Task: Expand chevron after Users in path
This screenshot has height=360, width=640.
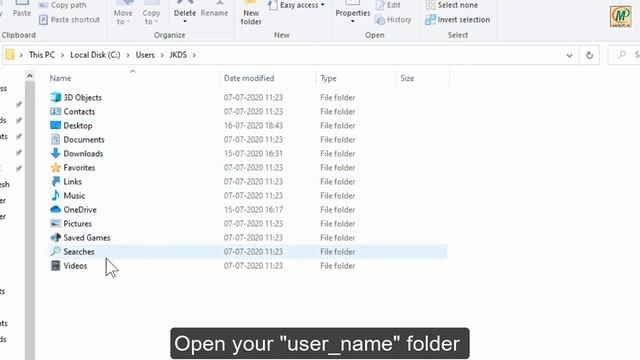Action: coord(162,55)
